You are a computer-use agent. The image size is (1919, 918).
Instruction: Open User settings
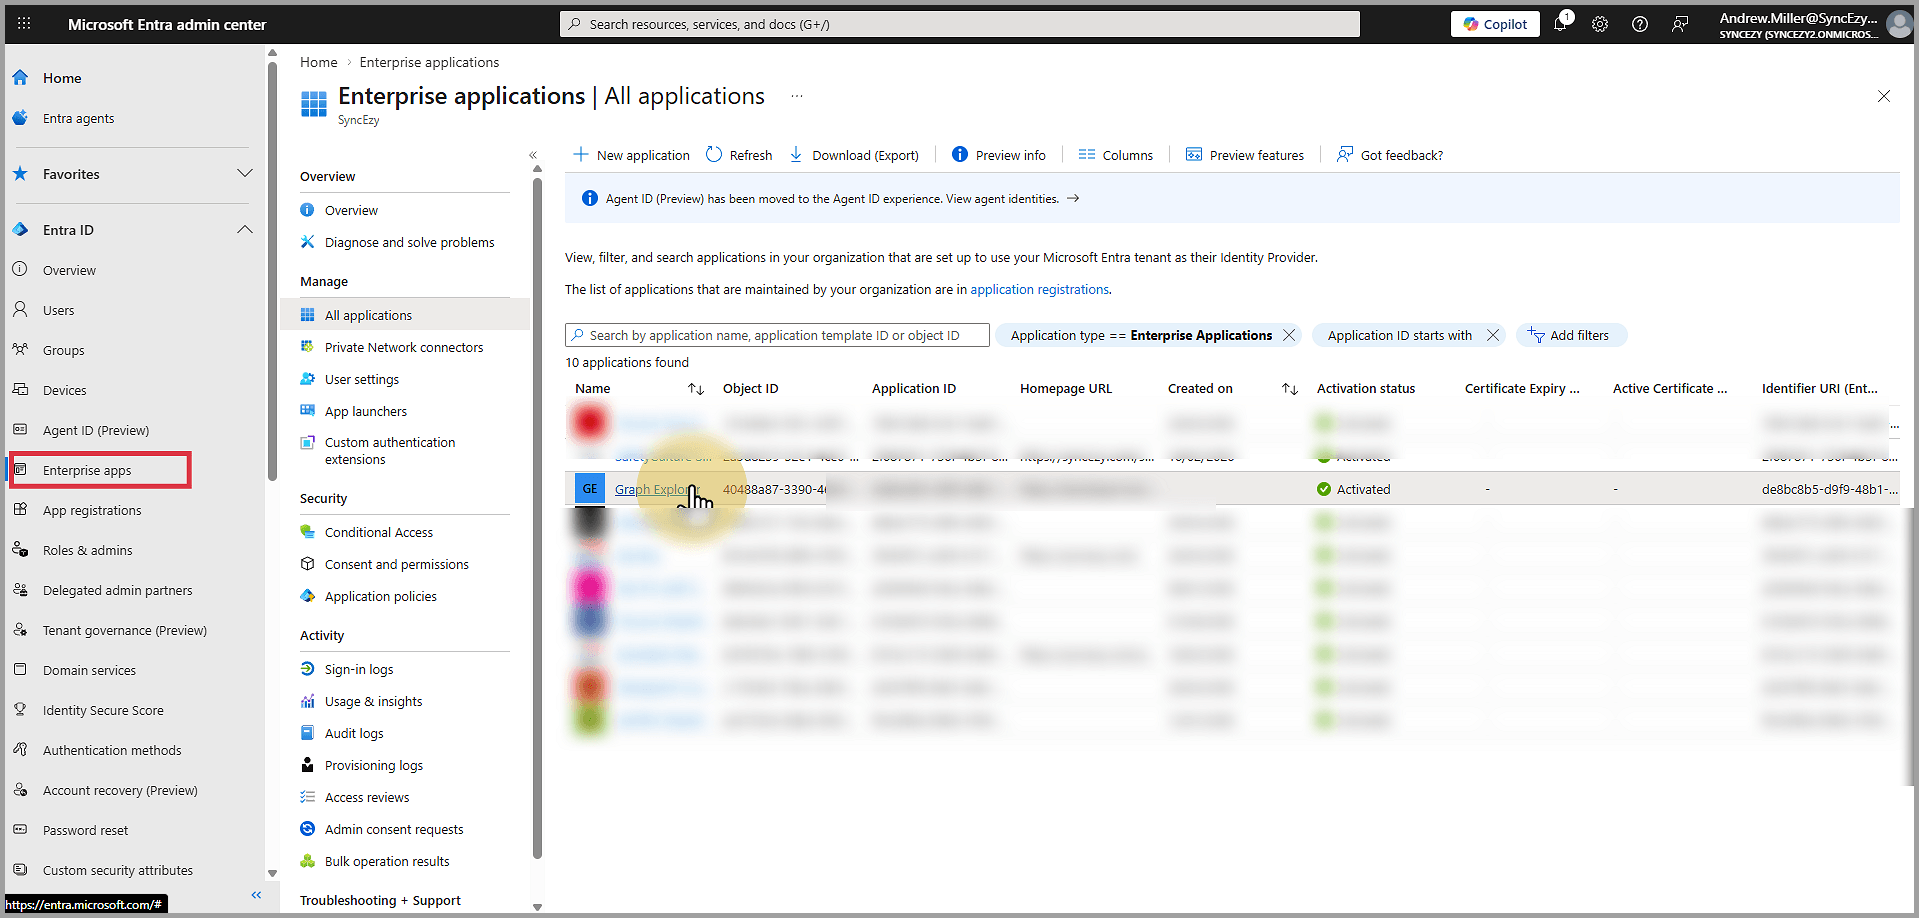[361, 379]
